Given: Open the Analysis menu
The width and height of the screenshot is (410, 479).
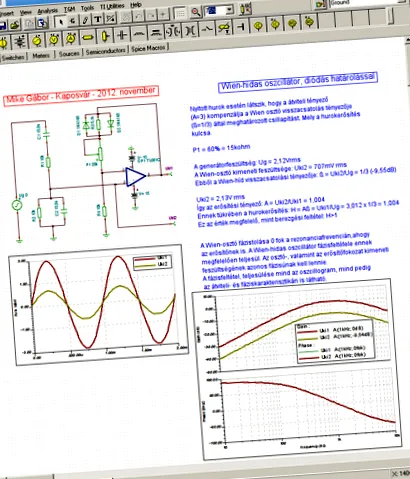Looking at the screenshot, I should tap(48, 11).
